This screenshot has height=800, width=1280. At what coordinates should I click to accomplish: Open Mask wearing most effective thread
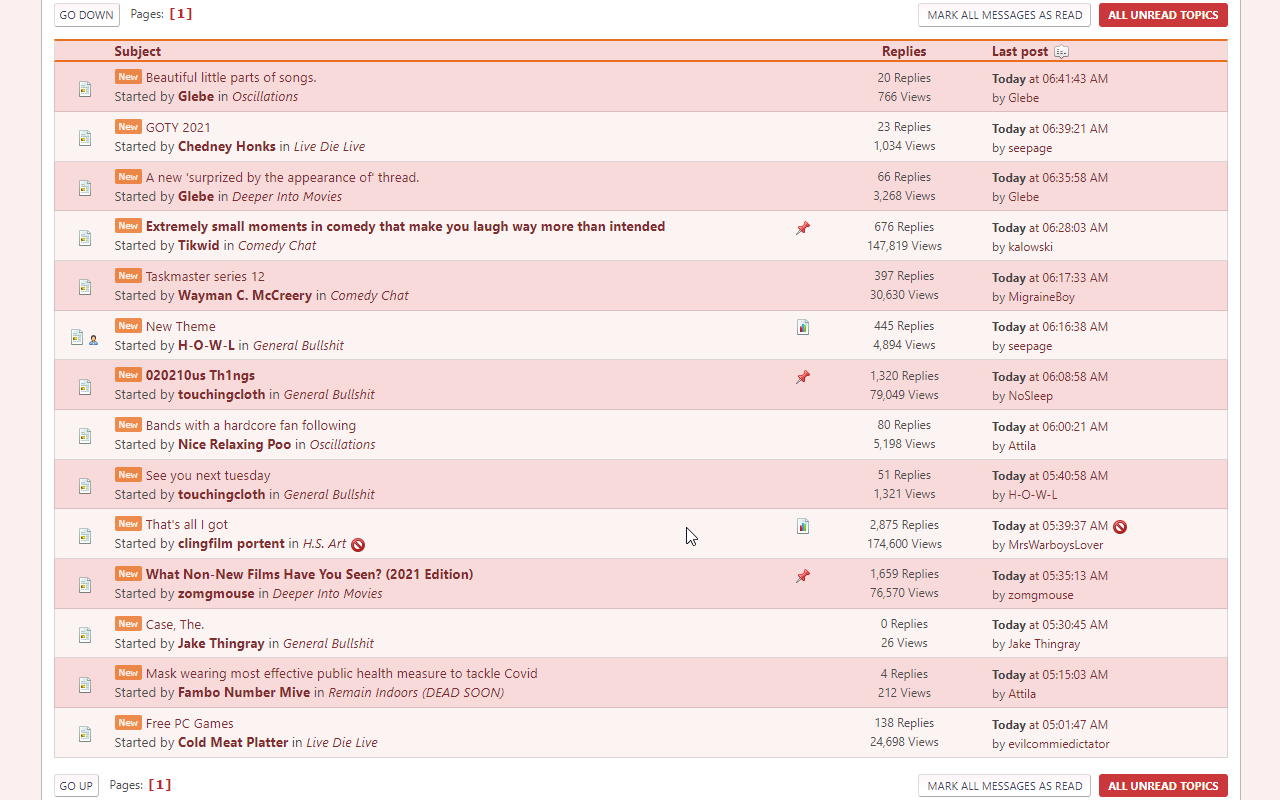pyautogui.click(x=342, y=674)
